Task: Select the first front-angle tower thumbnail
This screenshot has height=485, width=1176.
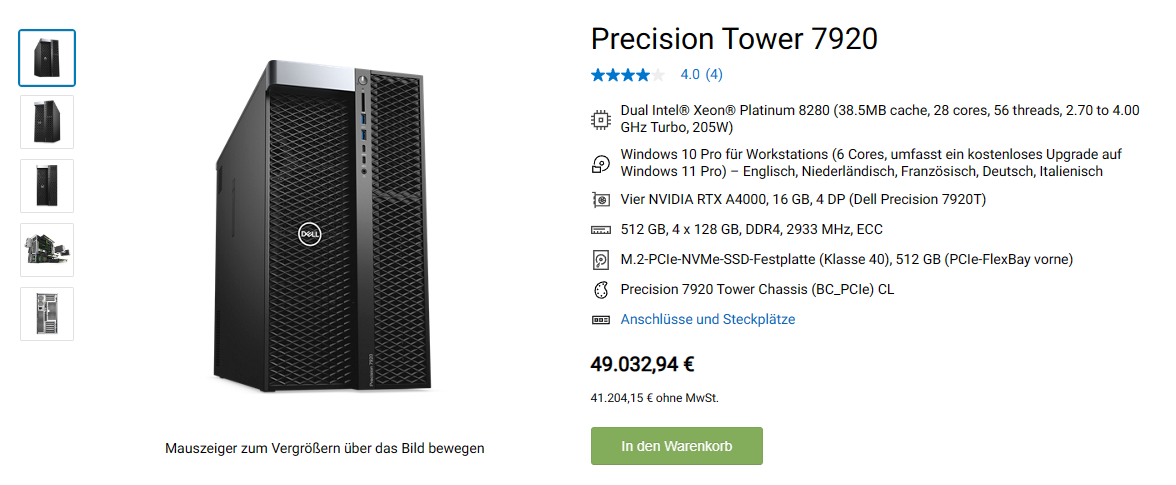Action: pyautogui.click(x=47, y=58)
